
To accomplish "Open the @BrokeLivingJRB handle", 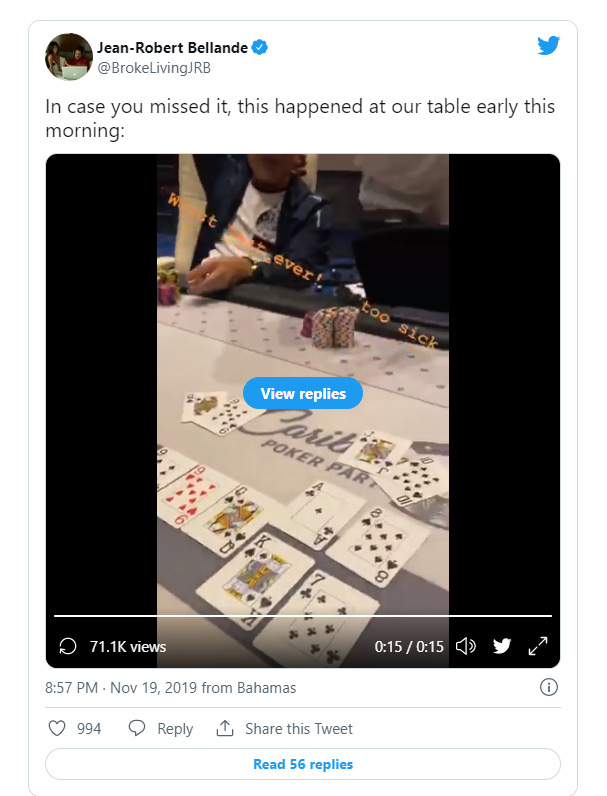I will pyautogui.click(x=154, y=68).
